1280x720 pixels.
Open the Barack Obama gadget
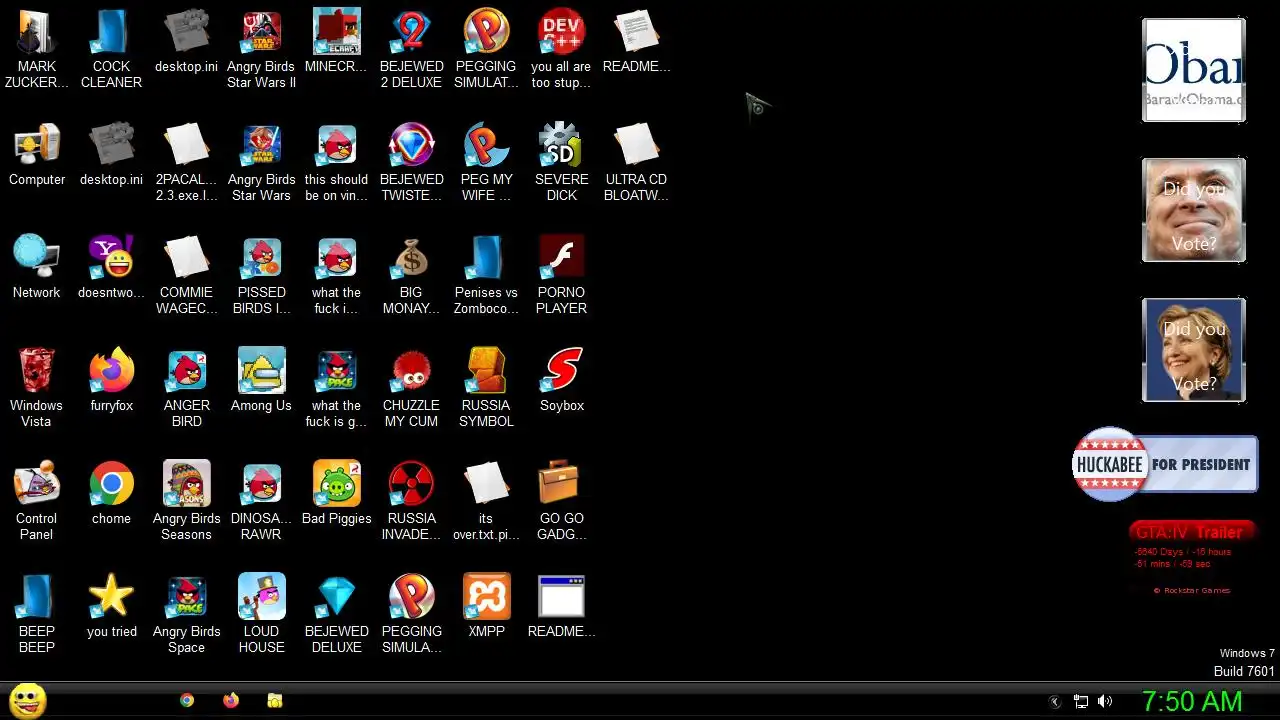coord(1194,70)
